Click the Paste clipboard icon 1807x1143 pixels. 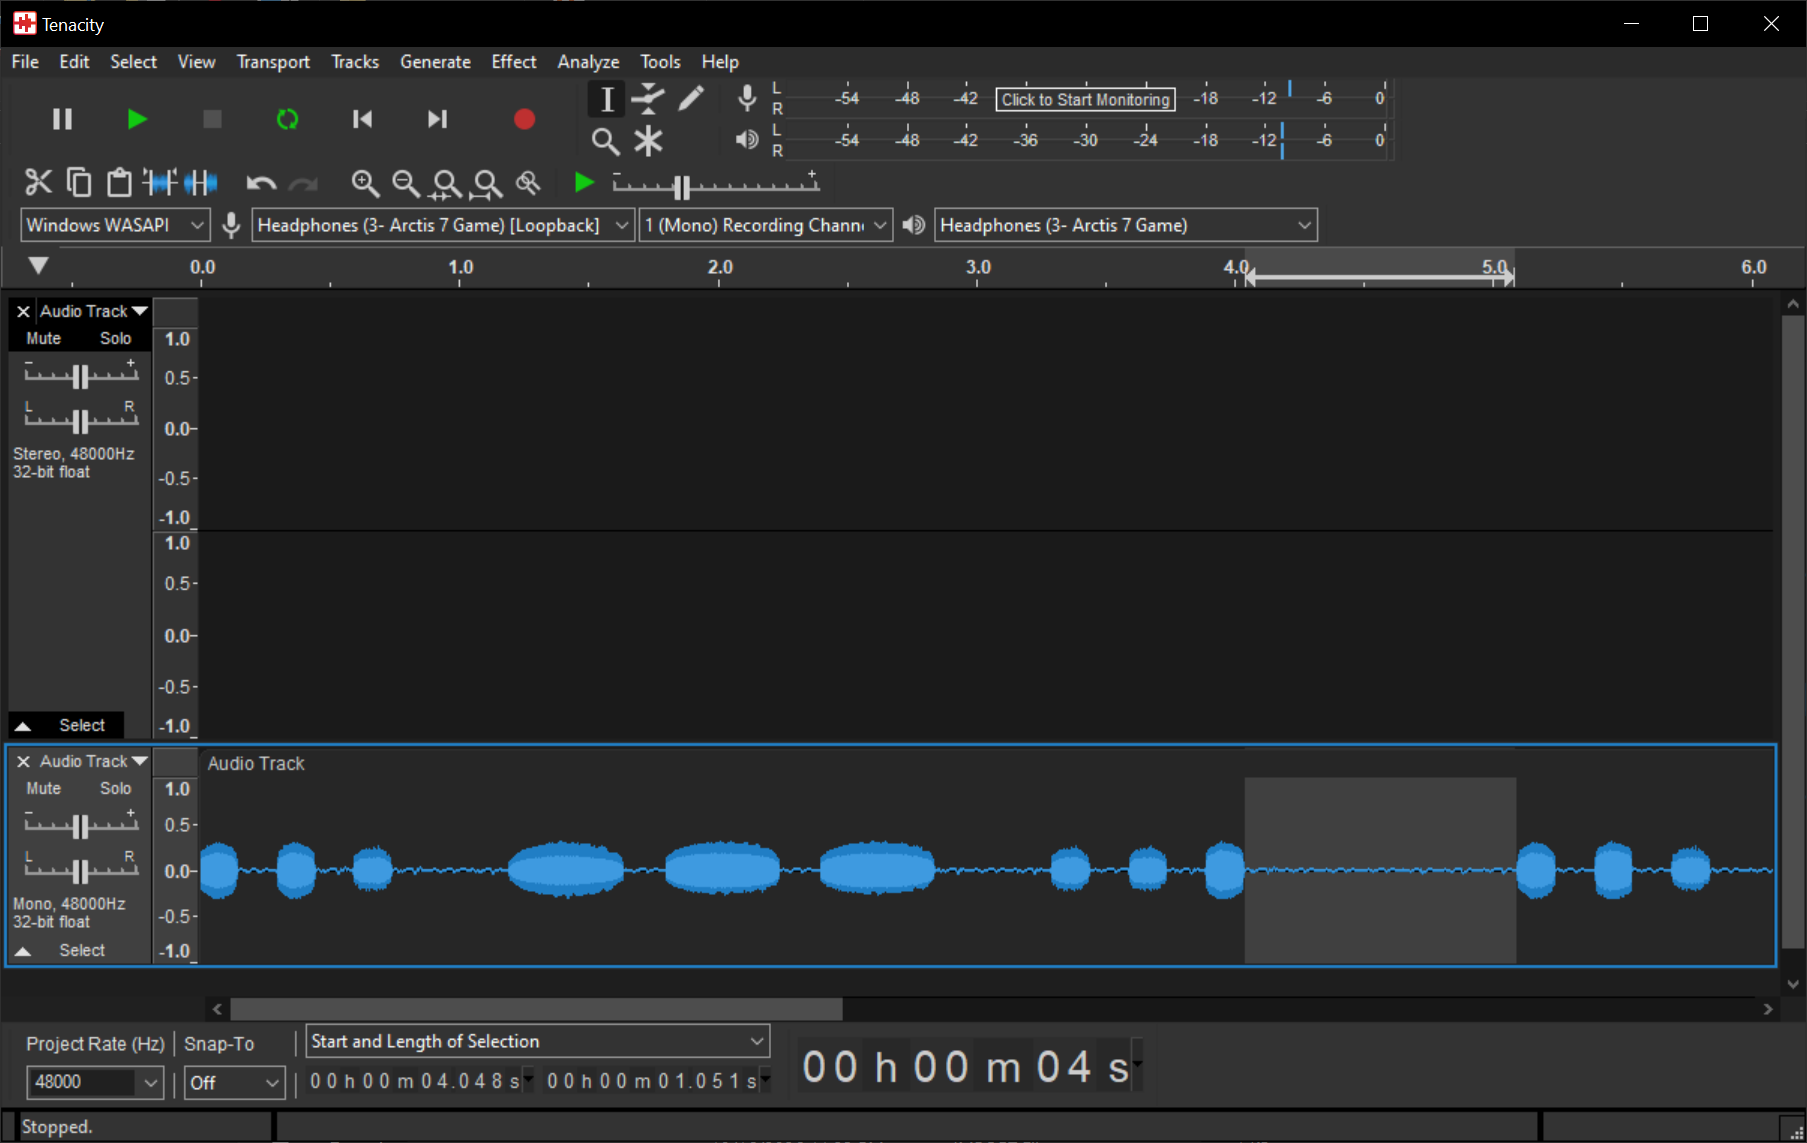tap(120, 182)
